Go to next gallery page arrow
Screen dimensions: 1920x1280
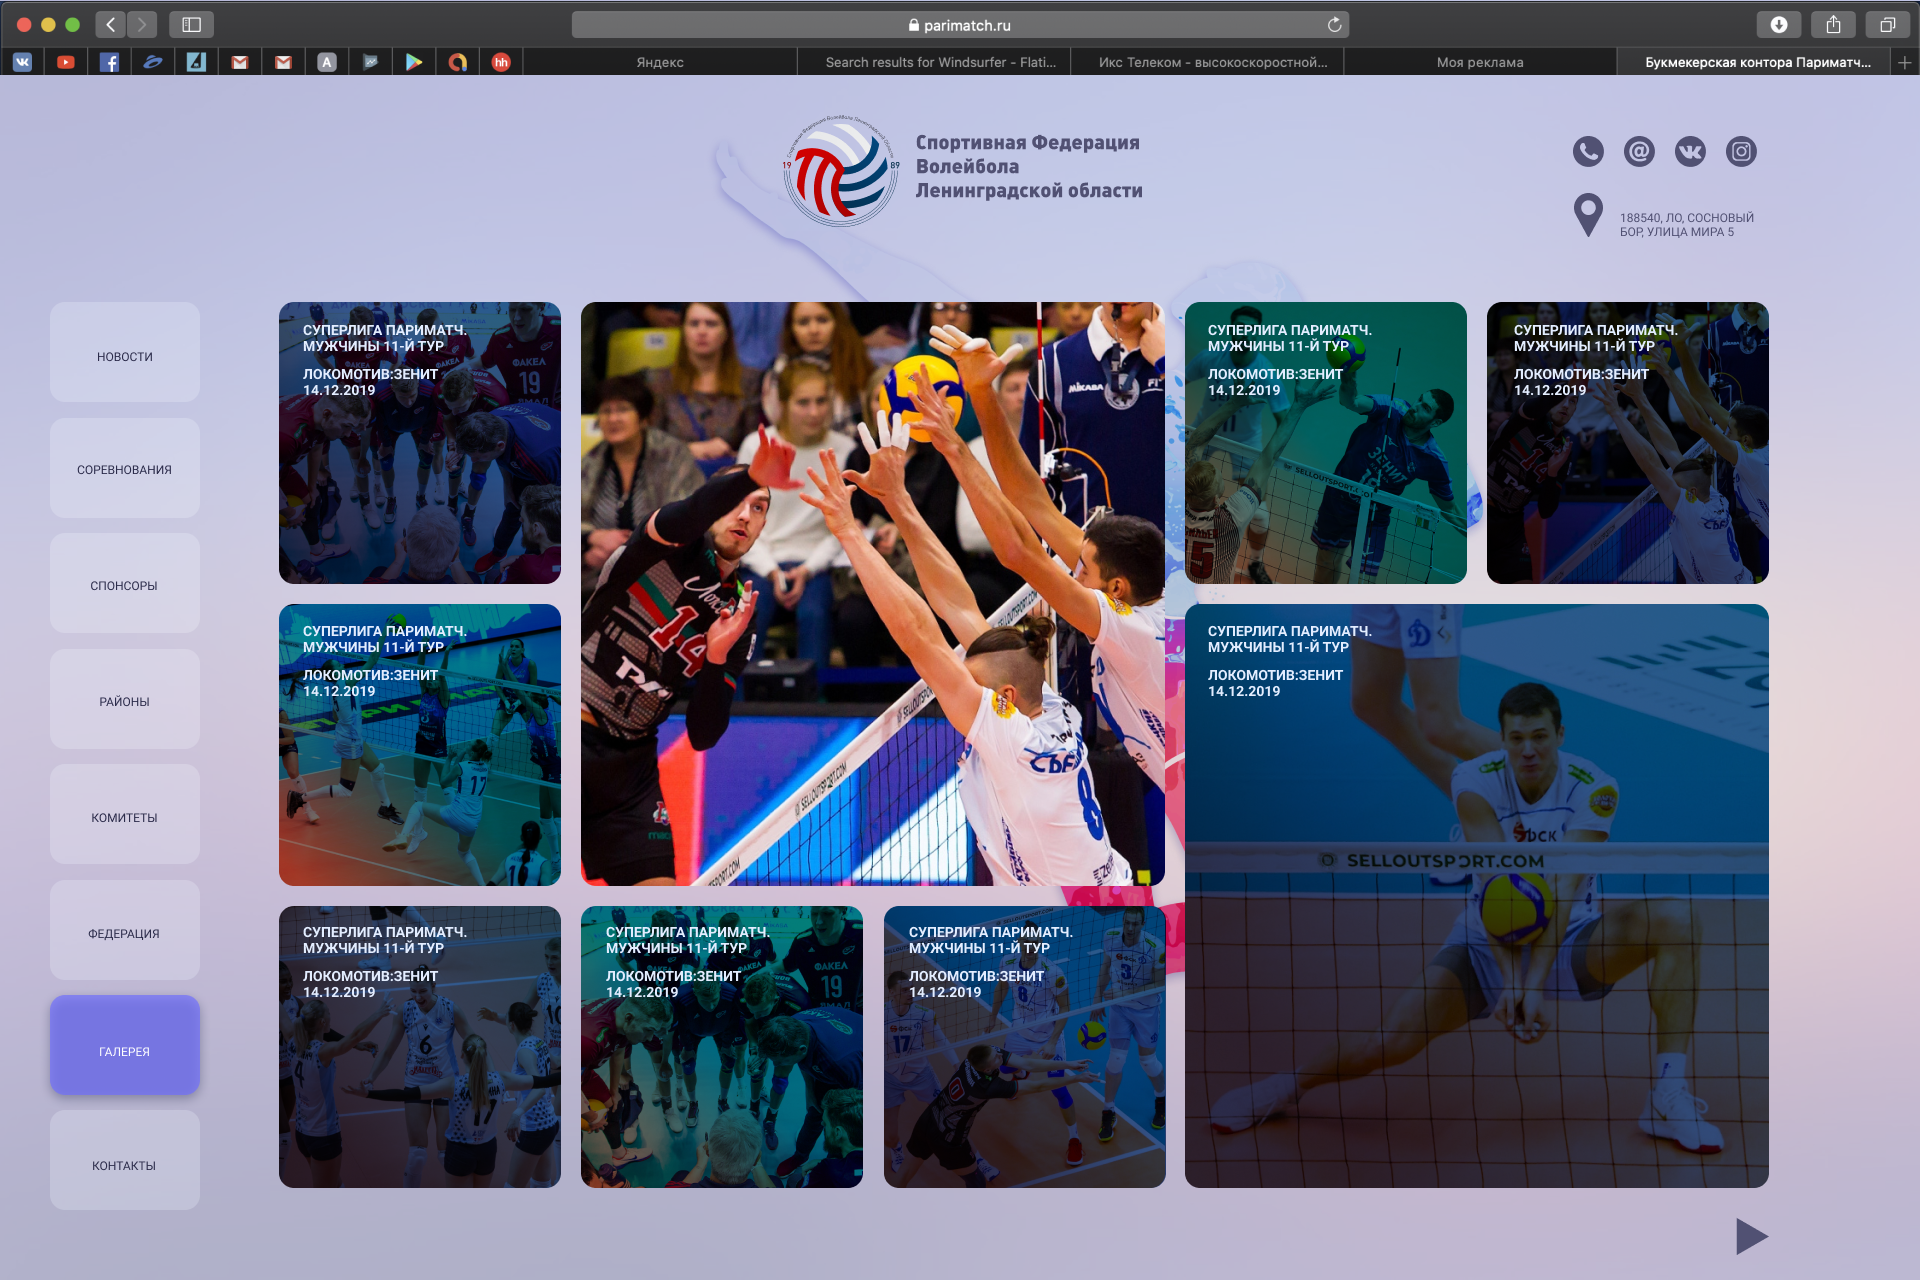[x=1752, y=1237]
